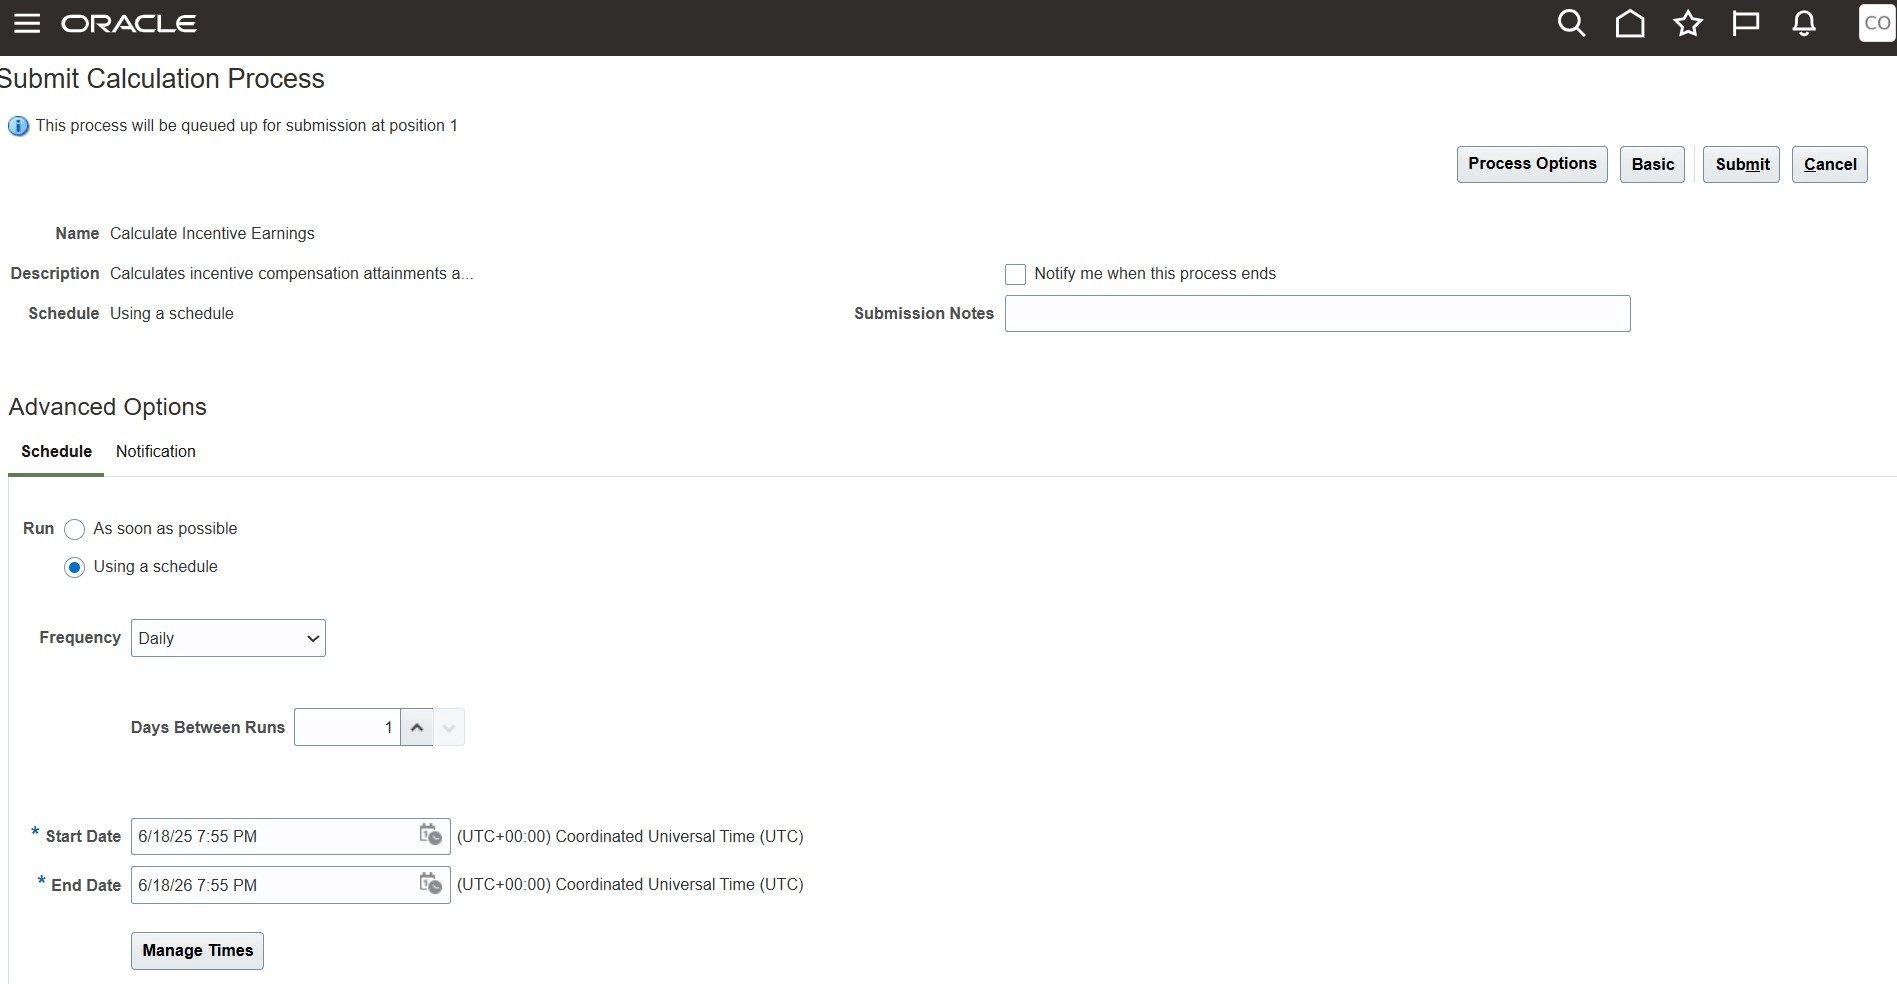
Task: Open Favorites star icon
Action: [x=1688, y=24]
